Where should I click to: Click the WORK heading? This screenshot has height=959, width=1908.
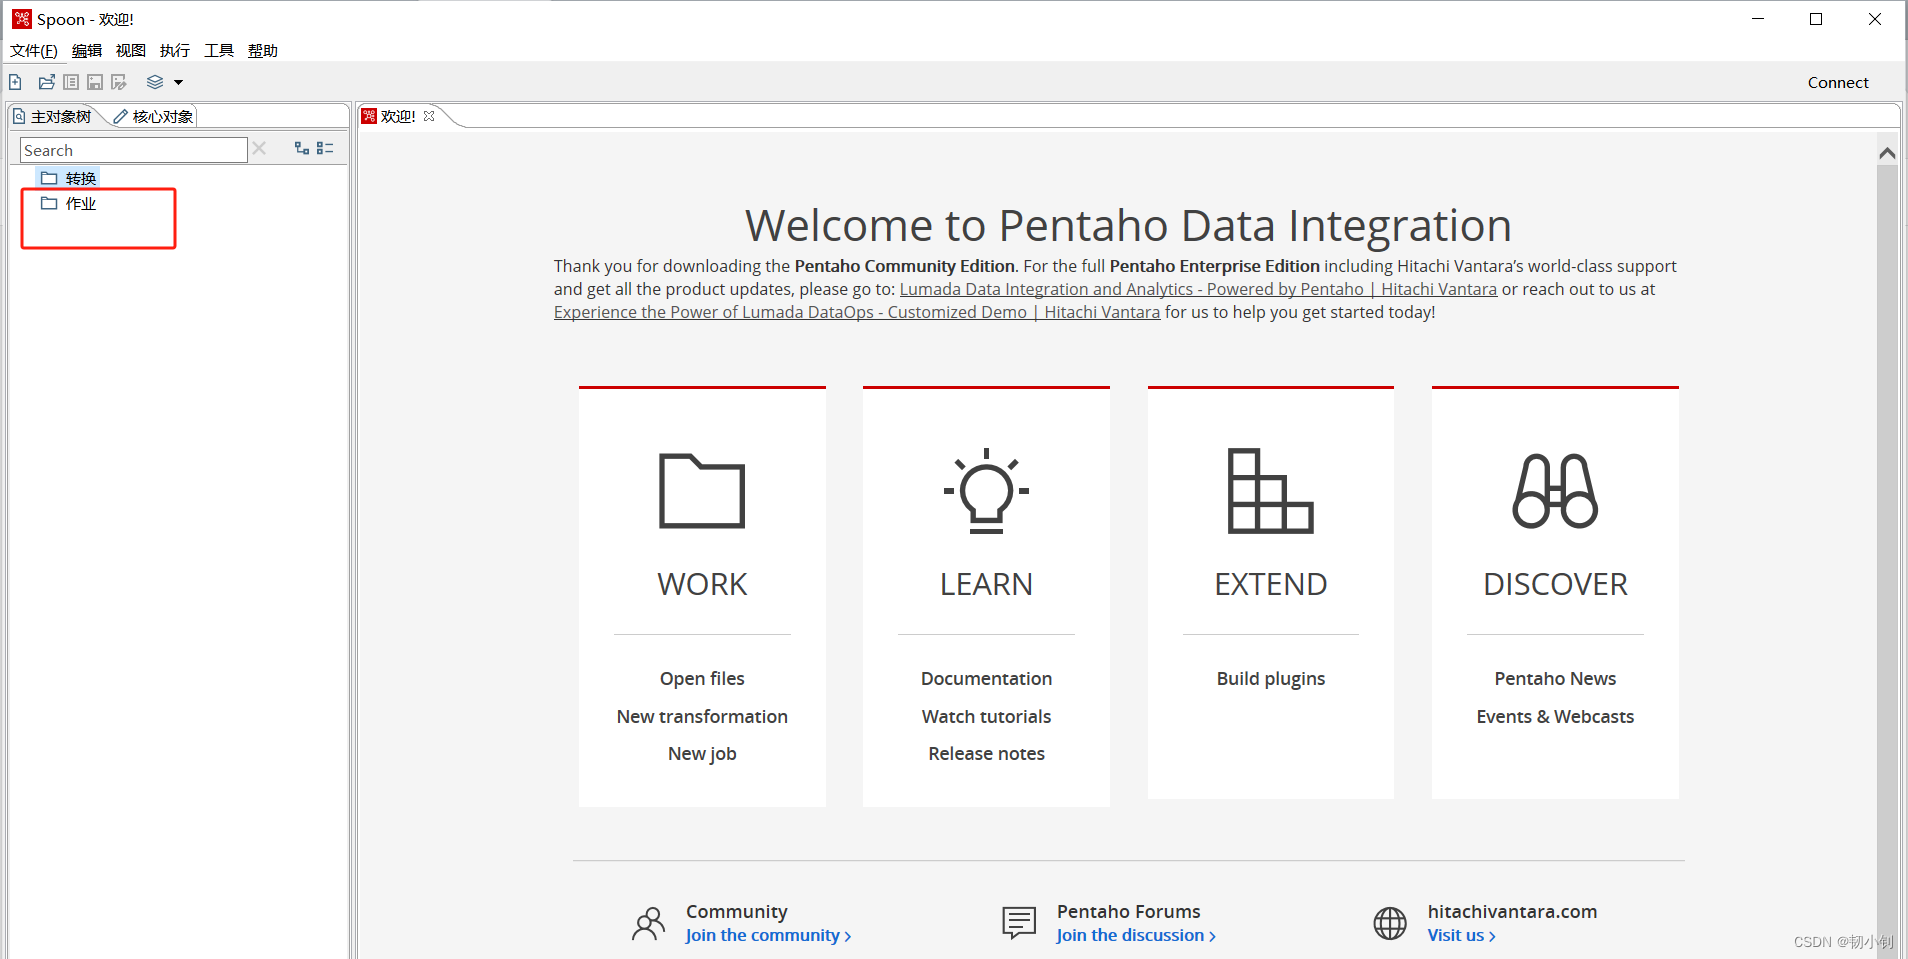(x=702, y=584)
